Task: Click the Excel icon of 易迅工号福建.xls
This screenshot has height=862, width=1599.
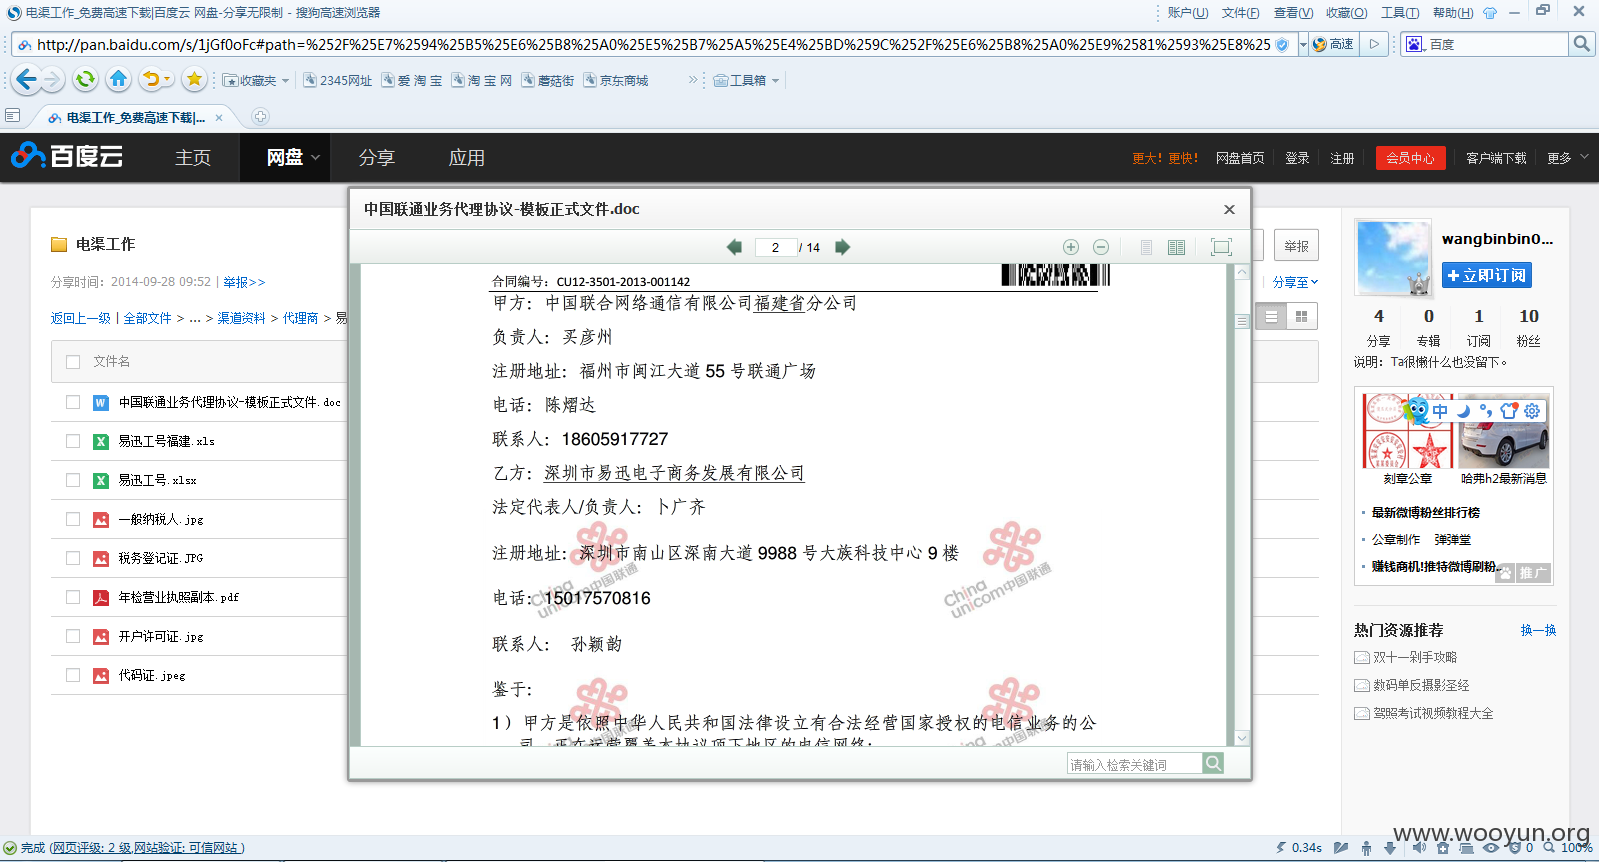Action: pos(101,441)
